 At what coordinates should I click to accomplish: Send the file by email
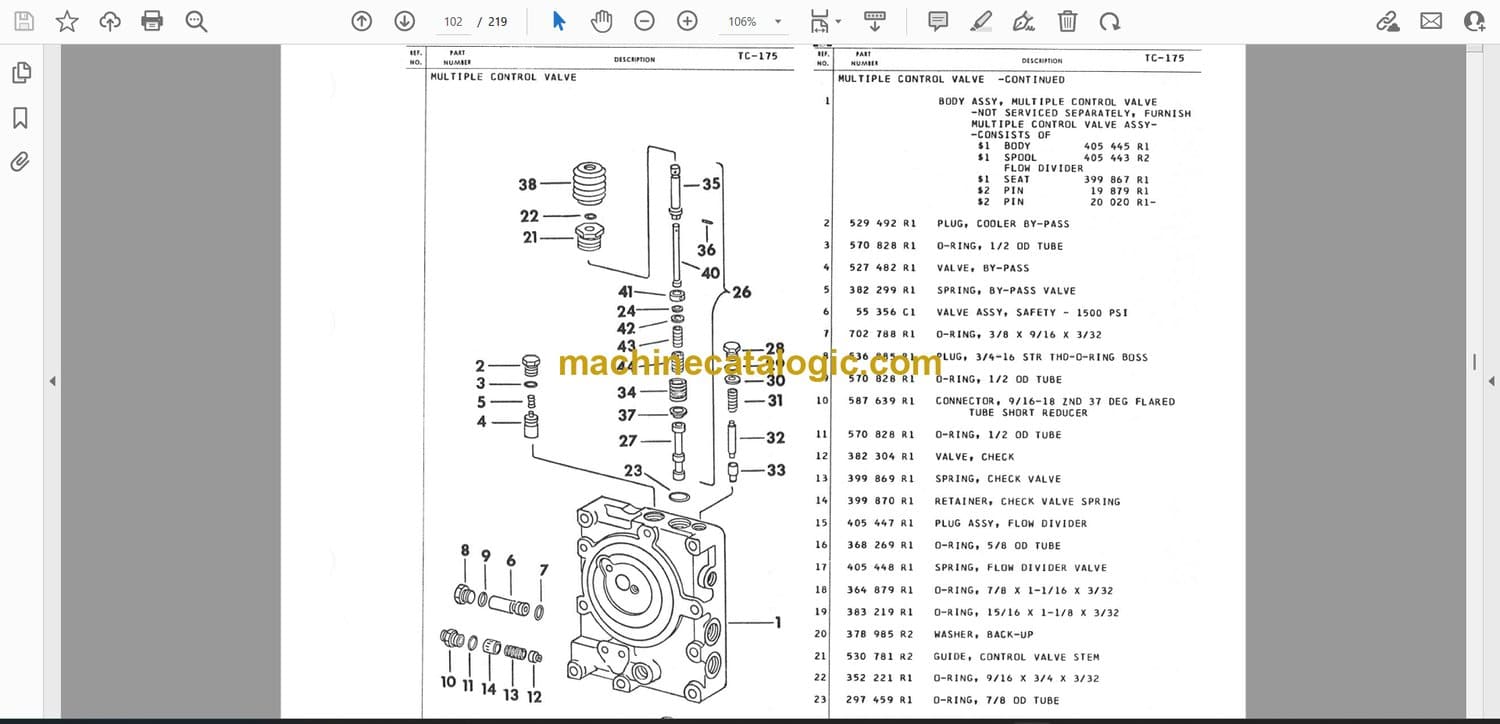coord(1431,20)
